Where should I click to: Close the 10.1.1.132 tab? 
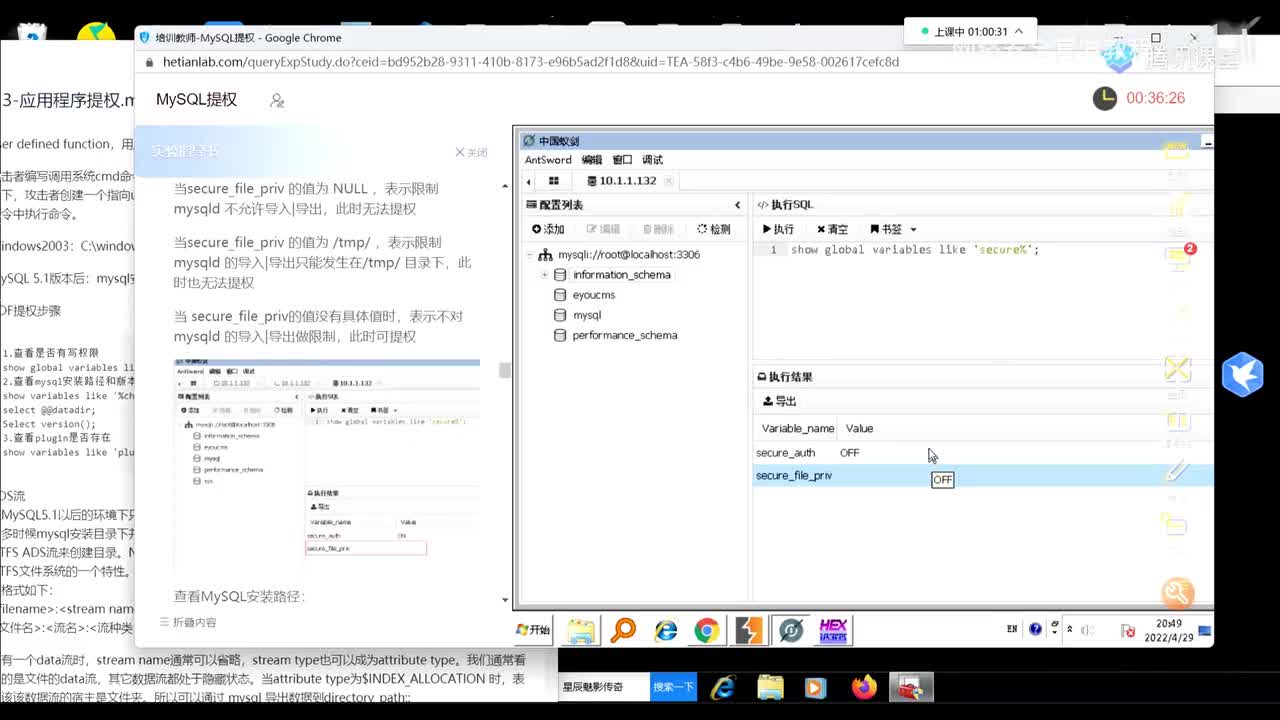(x=669, y=181)
